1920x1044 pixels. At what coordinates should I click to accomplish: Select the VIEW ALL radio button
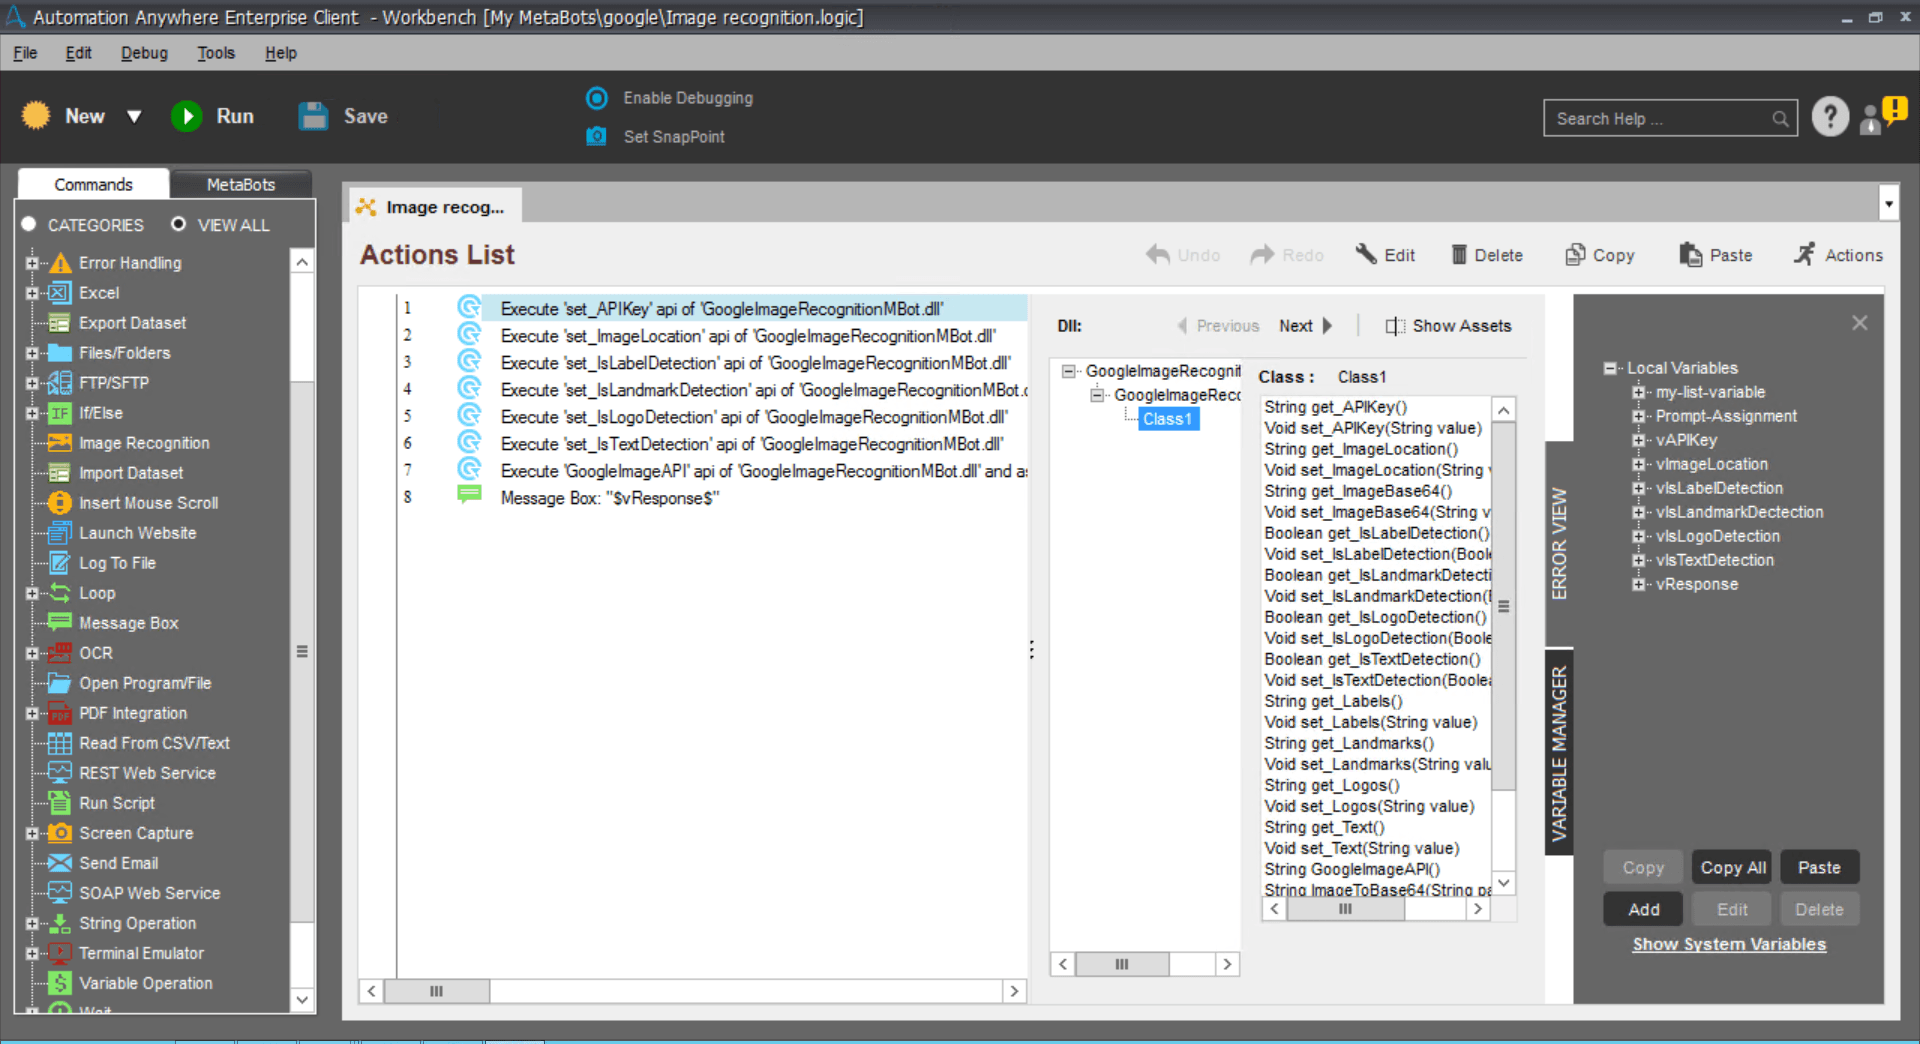coord(178,224)
